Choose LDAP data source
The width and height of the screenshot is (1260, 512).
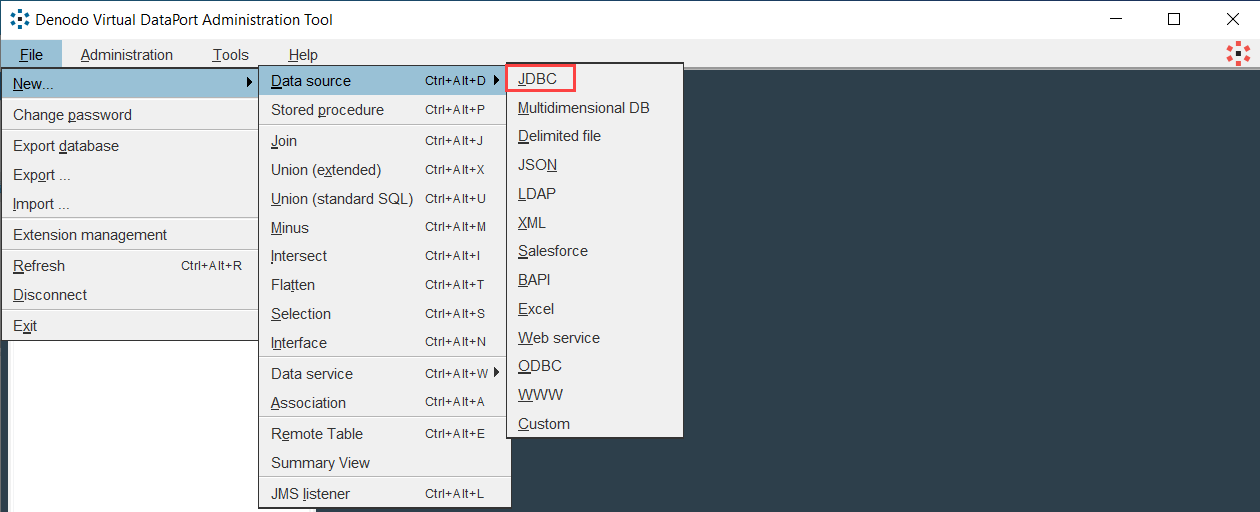(595, 194)
